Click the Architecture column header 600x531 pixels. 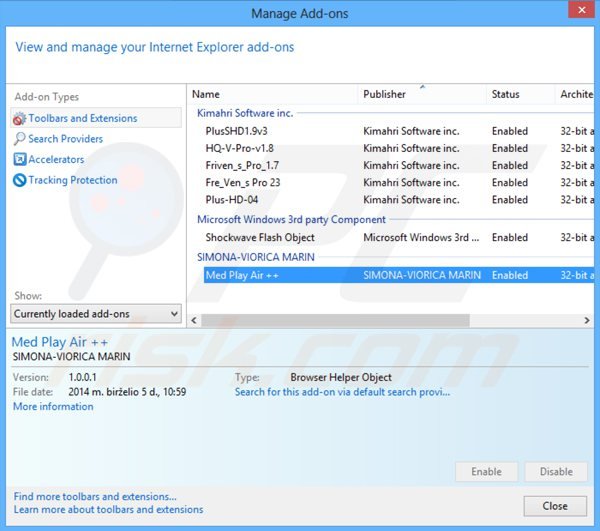(x=576, y=94)
